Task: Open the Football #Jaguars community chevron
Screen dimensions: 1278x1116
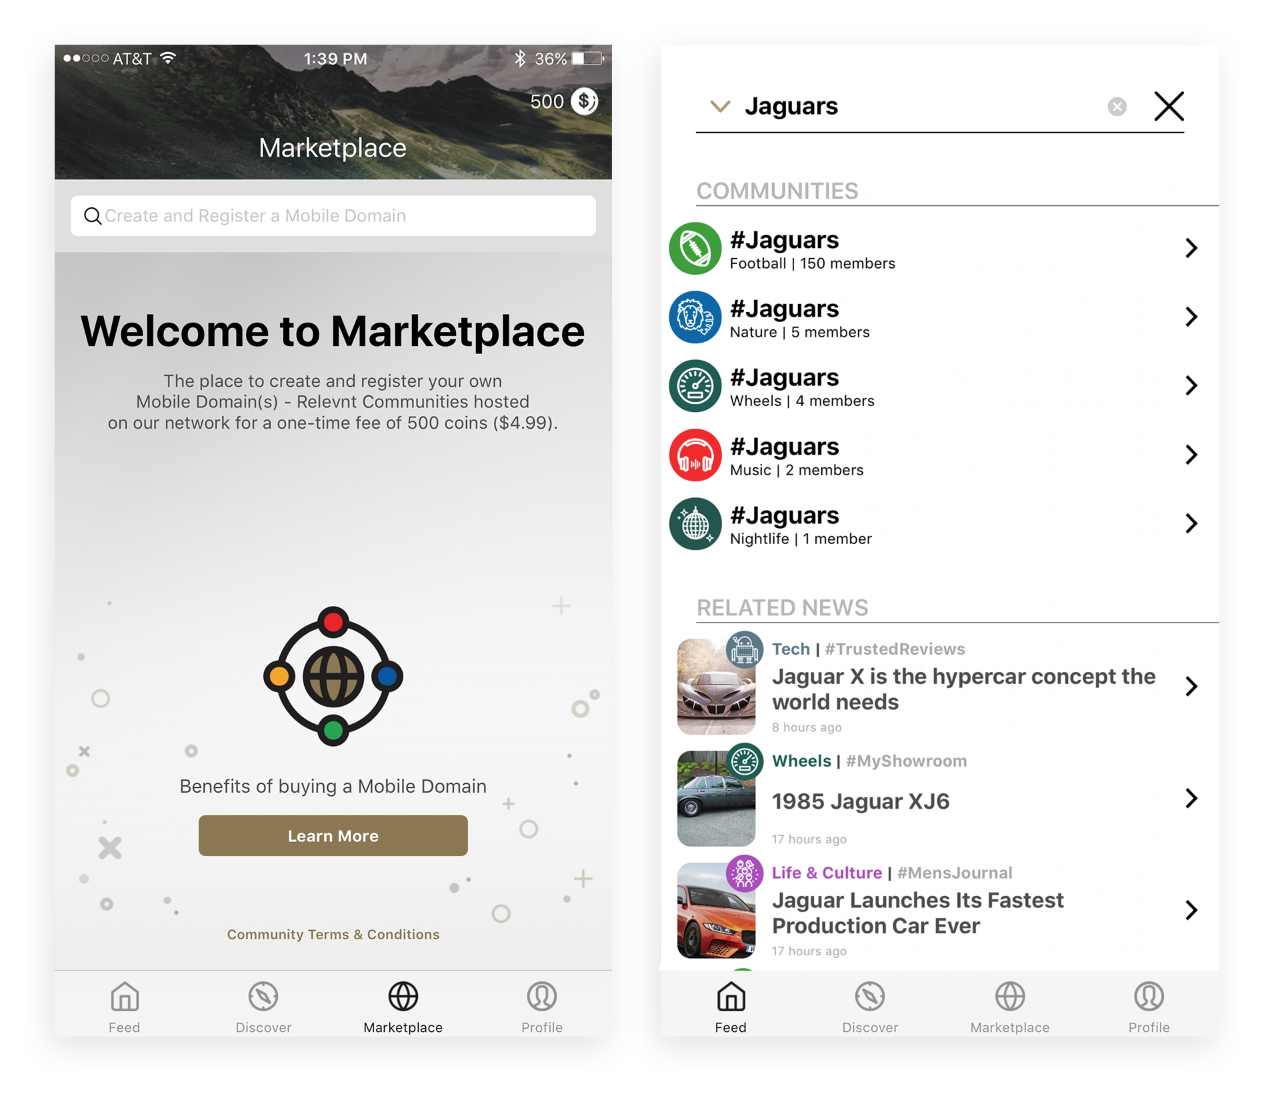Action: coord(1191,248)
